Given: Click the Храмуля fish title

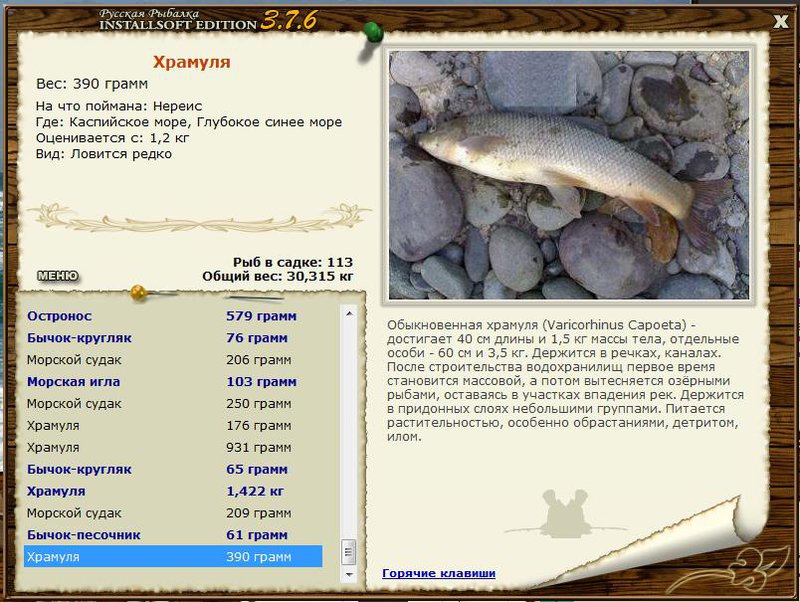Looking at the screenshot, I should coord(192,62).
